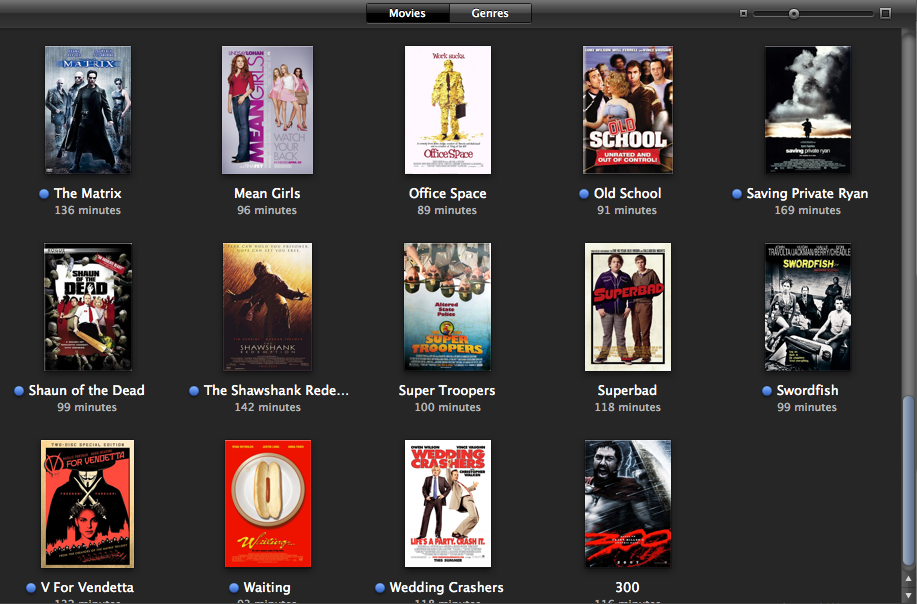Screen dimensions: 917x604
Task: Click '118 minutes' under Superbad
Action: pyautogui.click(x=628, y=408)
